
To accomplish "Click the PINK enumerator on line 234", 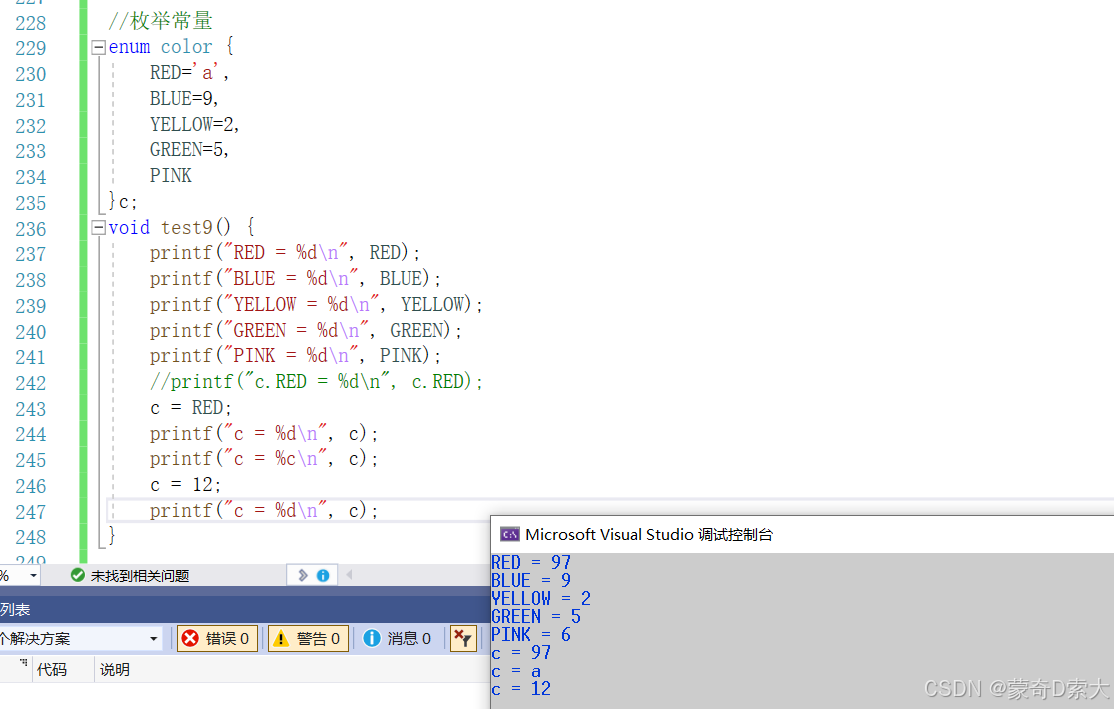I will [x=171, y=175].
